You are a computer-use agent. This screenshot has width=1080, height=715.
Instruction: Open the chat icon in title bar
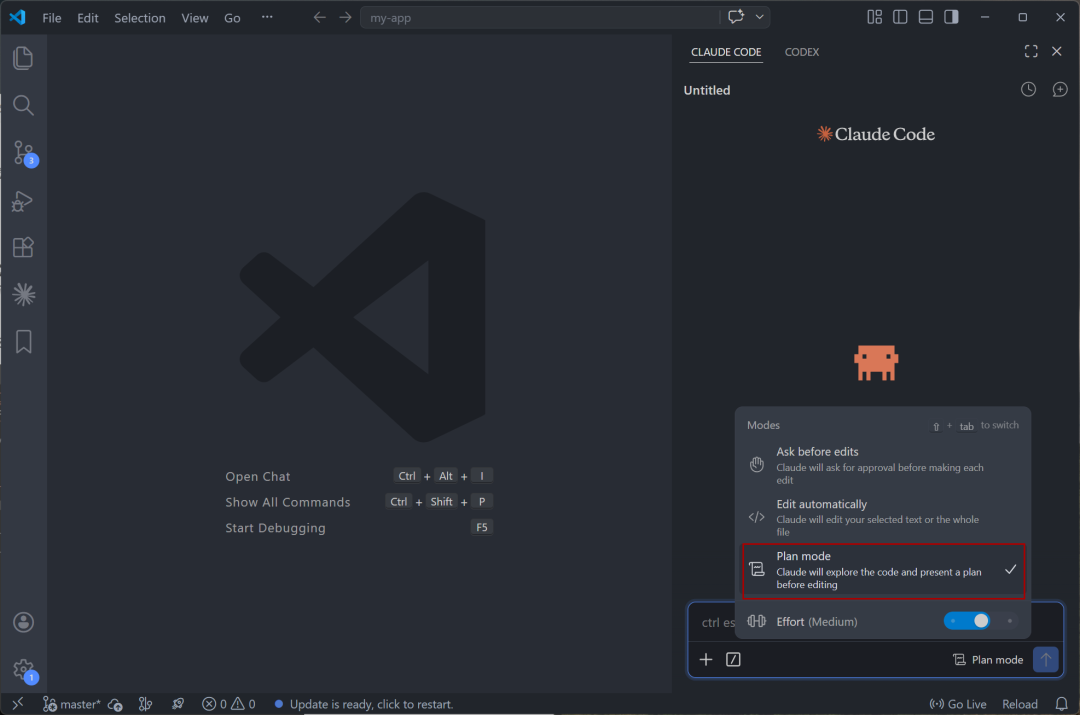[736, 17]
